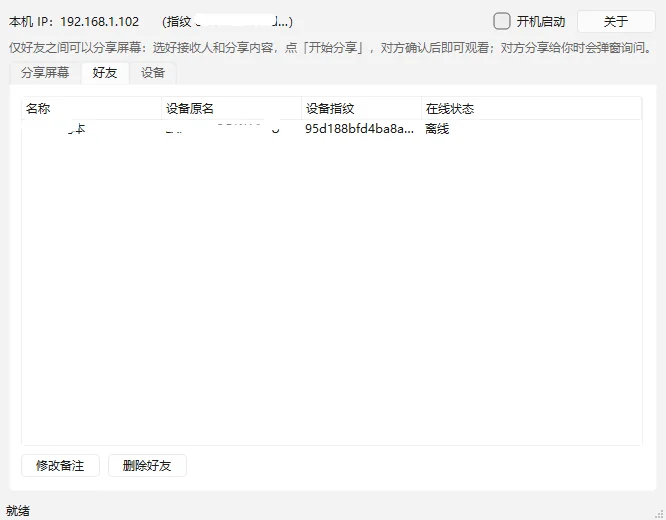Sort by the 名称 column header

91,109
